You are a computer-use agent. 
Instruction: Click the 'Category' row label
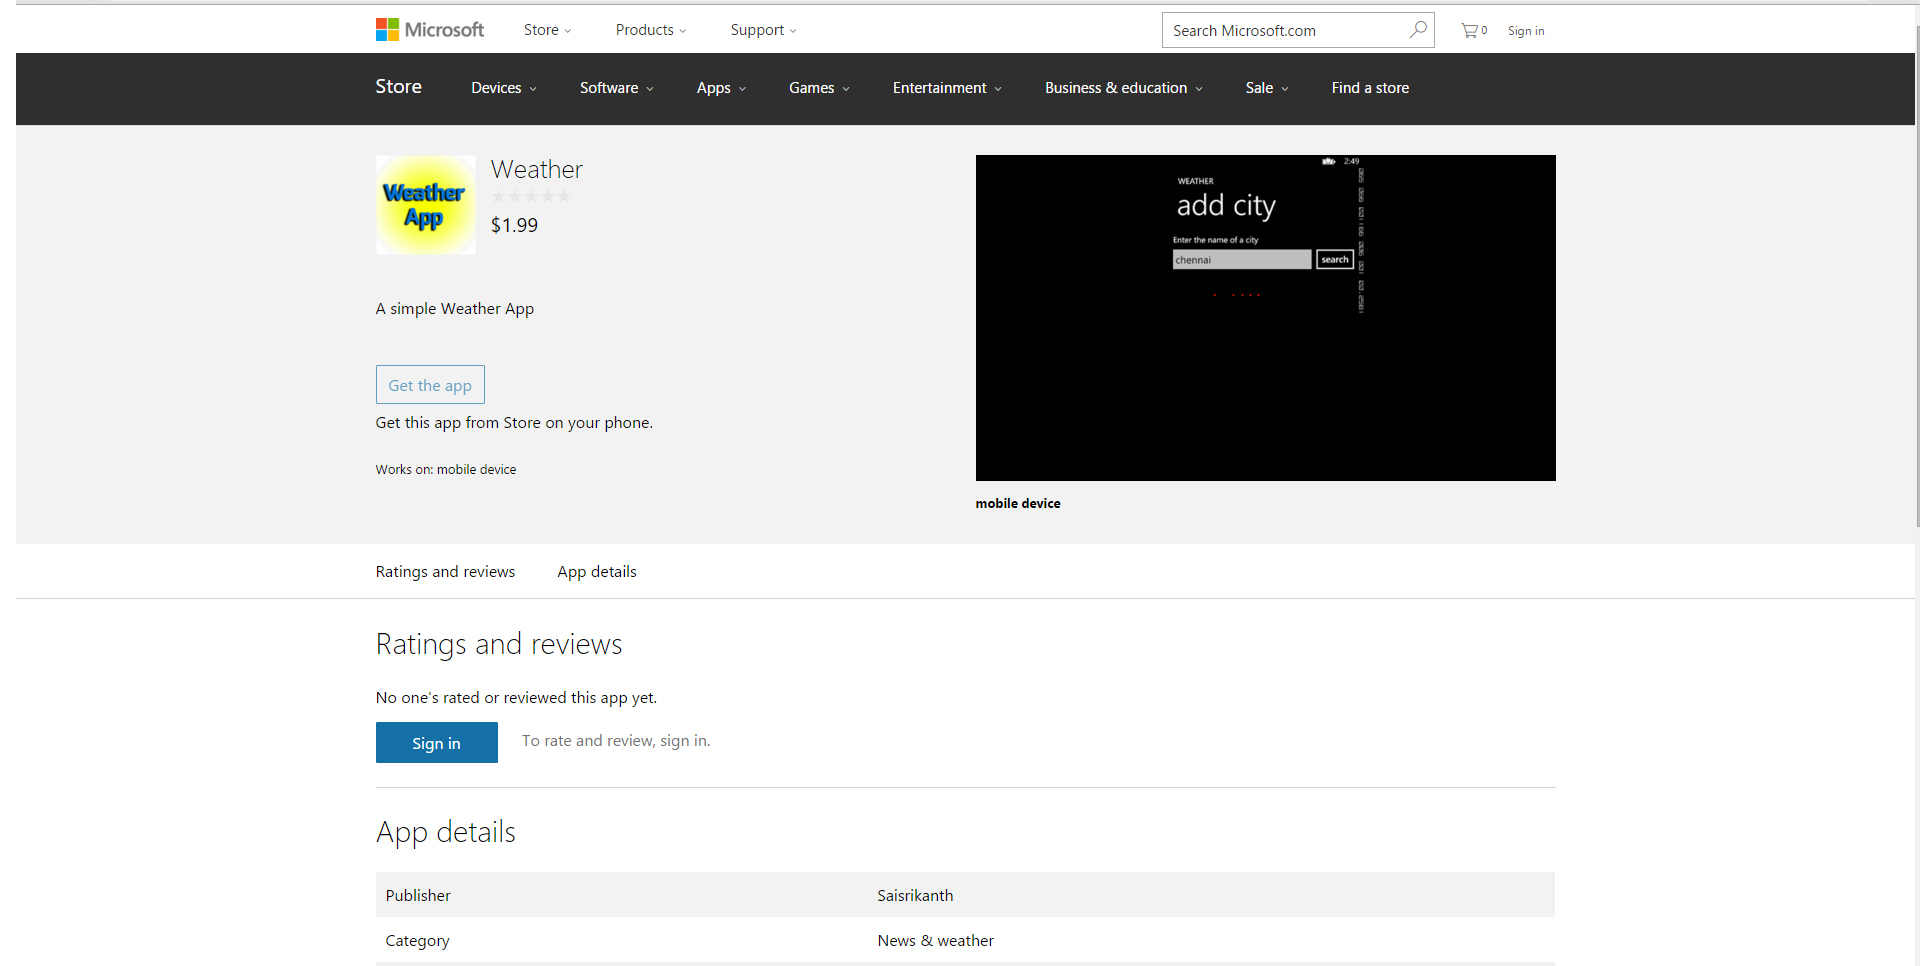coord(418,941)
